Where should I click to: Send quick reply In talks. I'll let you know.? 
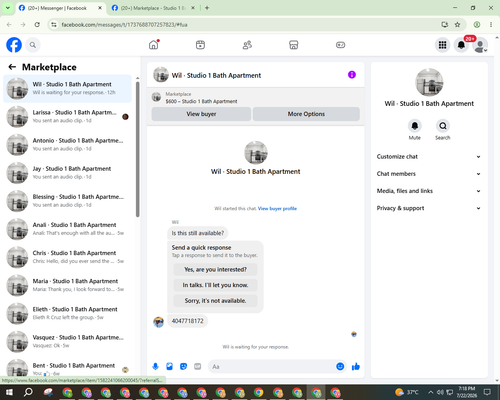point(215,285)
